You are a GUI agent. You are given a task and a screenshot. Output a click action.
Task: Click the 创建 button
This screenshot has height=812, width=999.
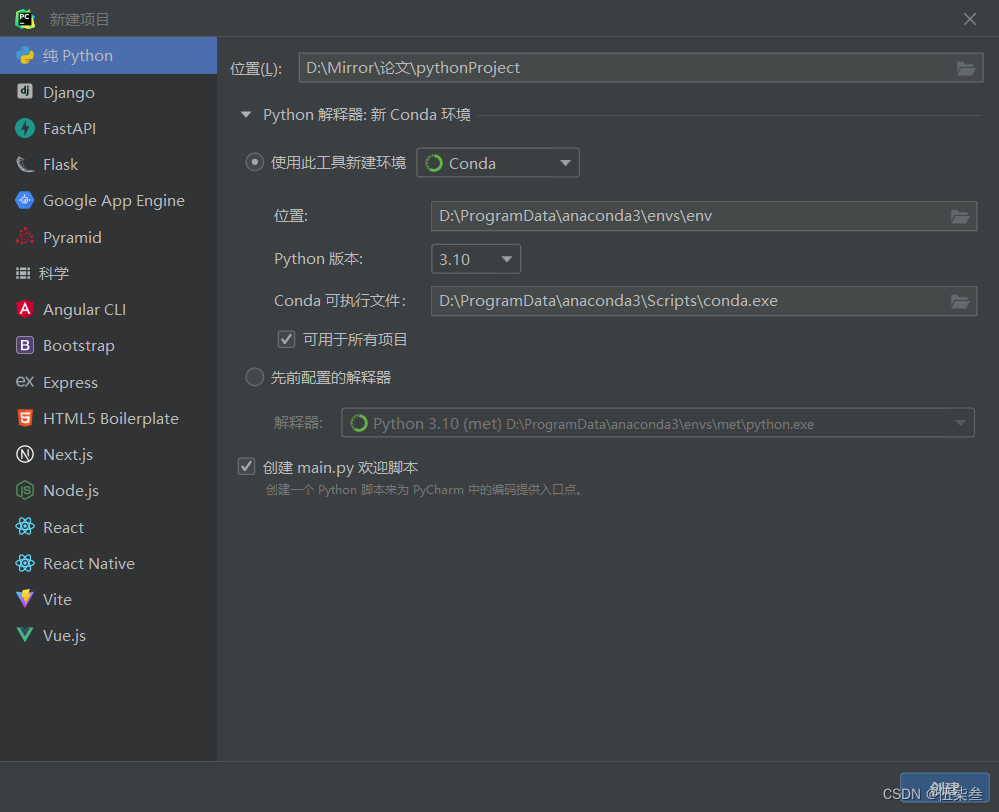pyautogui.click(x=944, y=789)
